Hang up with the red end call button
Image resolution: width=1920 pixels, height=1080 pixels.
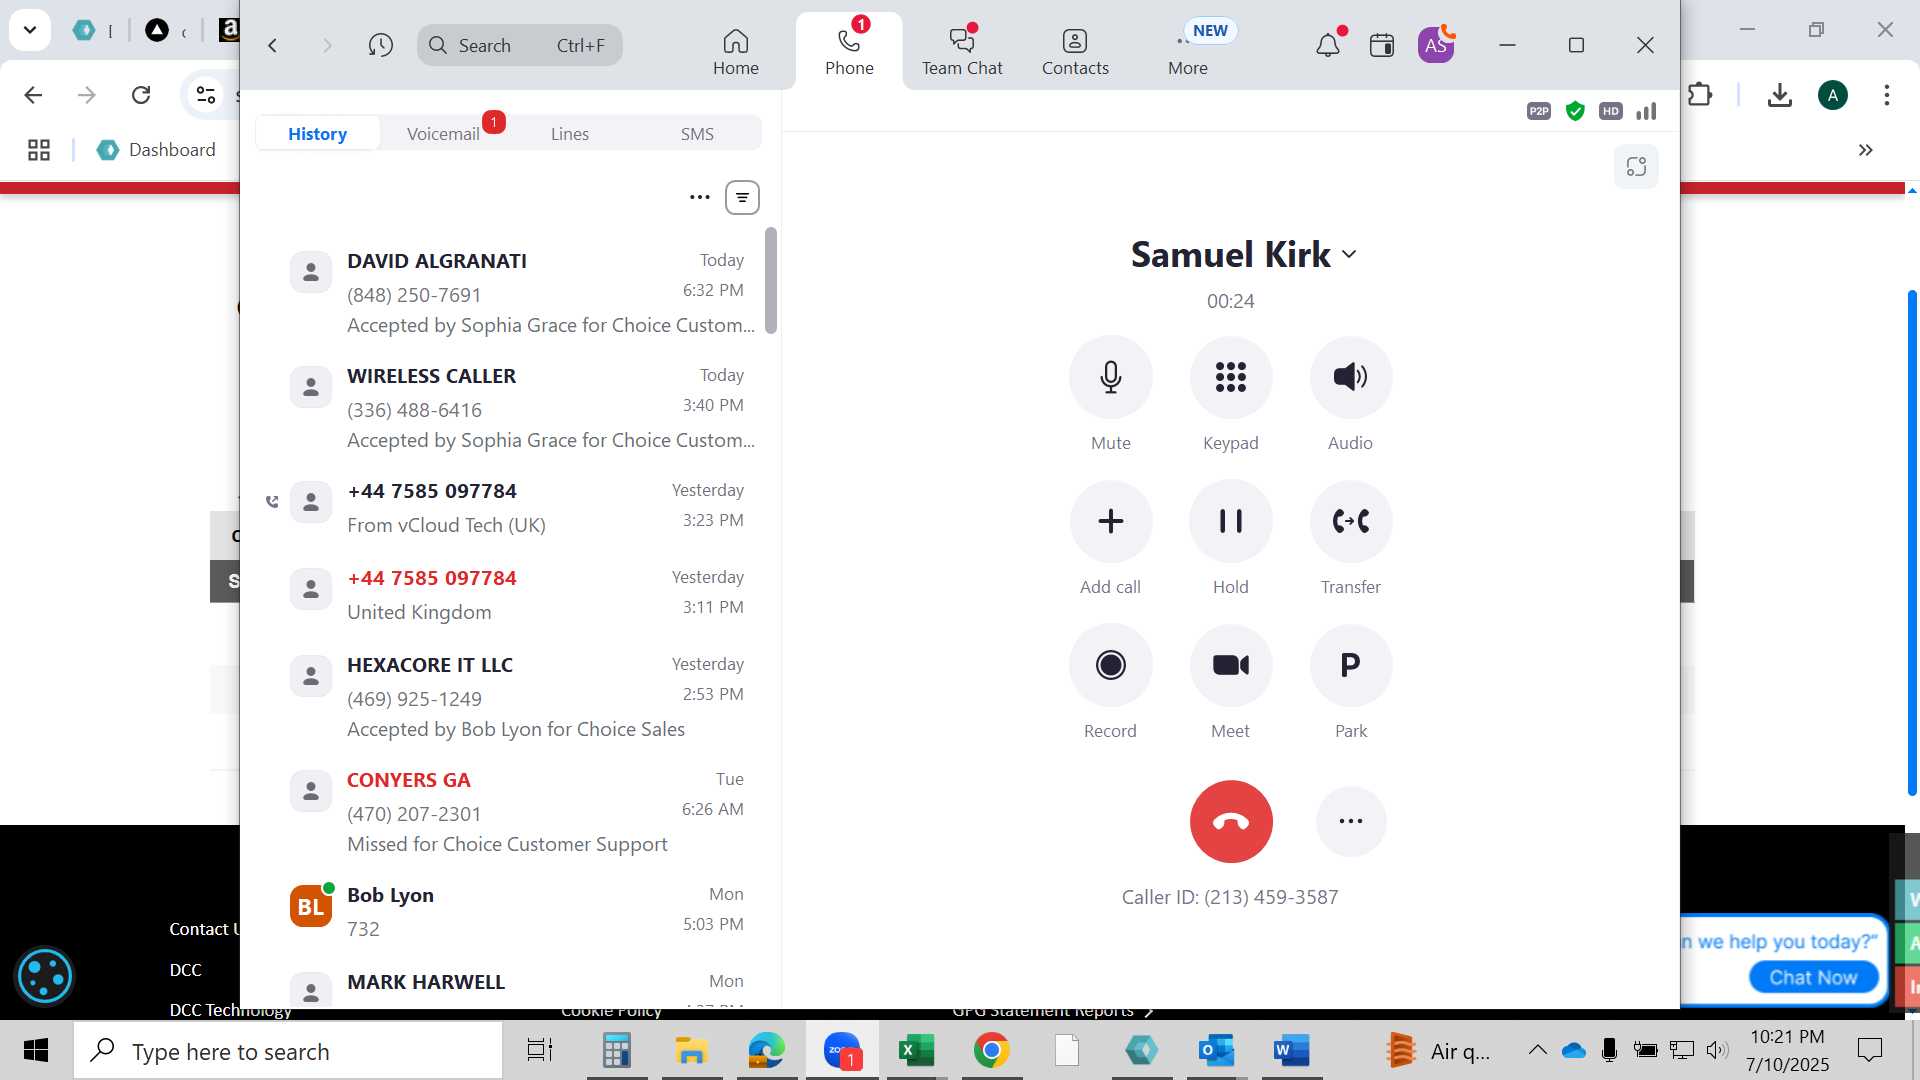[x=1230, y=821]
